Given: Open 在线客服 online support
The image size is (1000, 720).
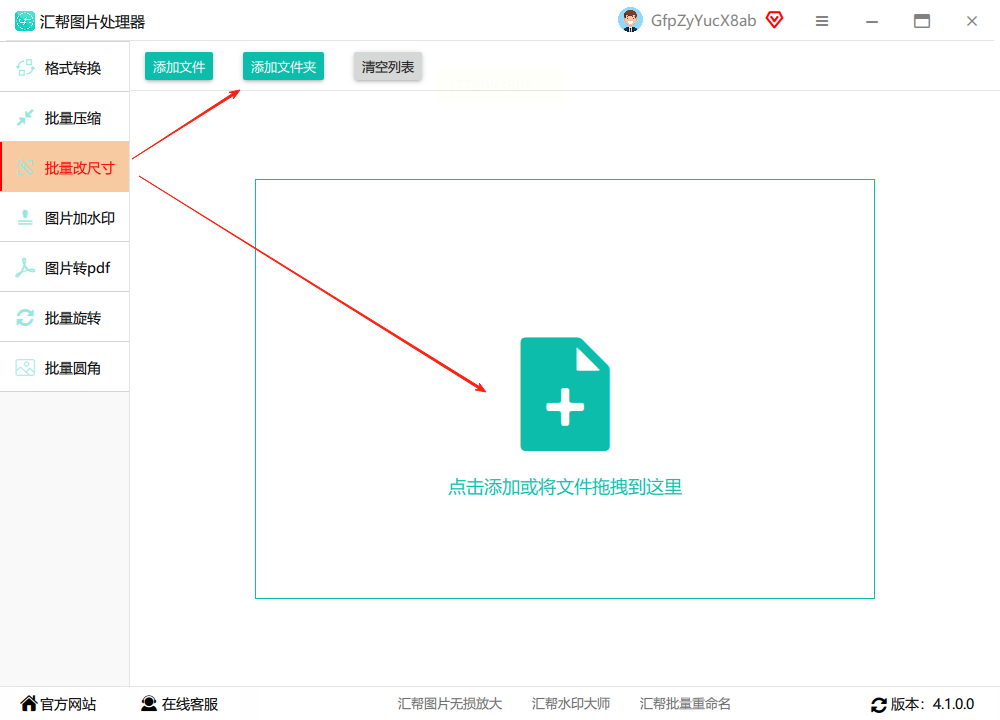Looking at the screenshot, I should [180, 704].
